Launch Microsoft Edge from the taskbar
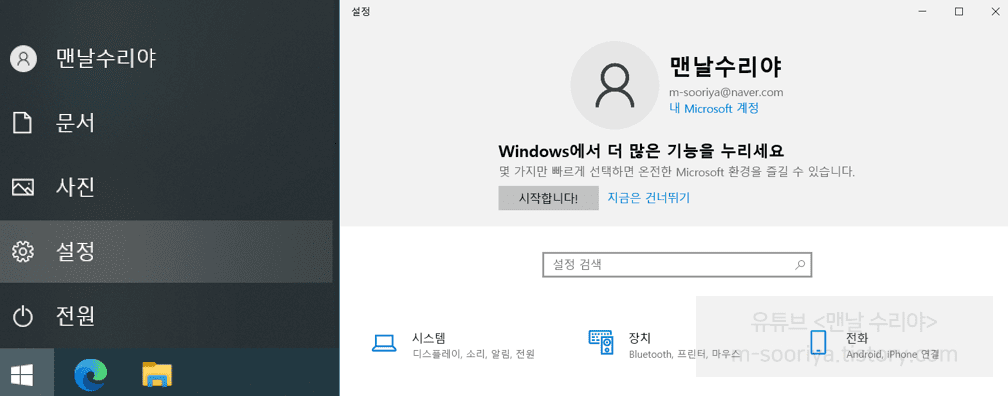 point(91,374)
